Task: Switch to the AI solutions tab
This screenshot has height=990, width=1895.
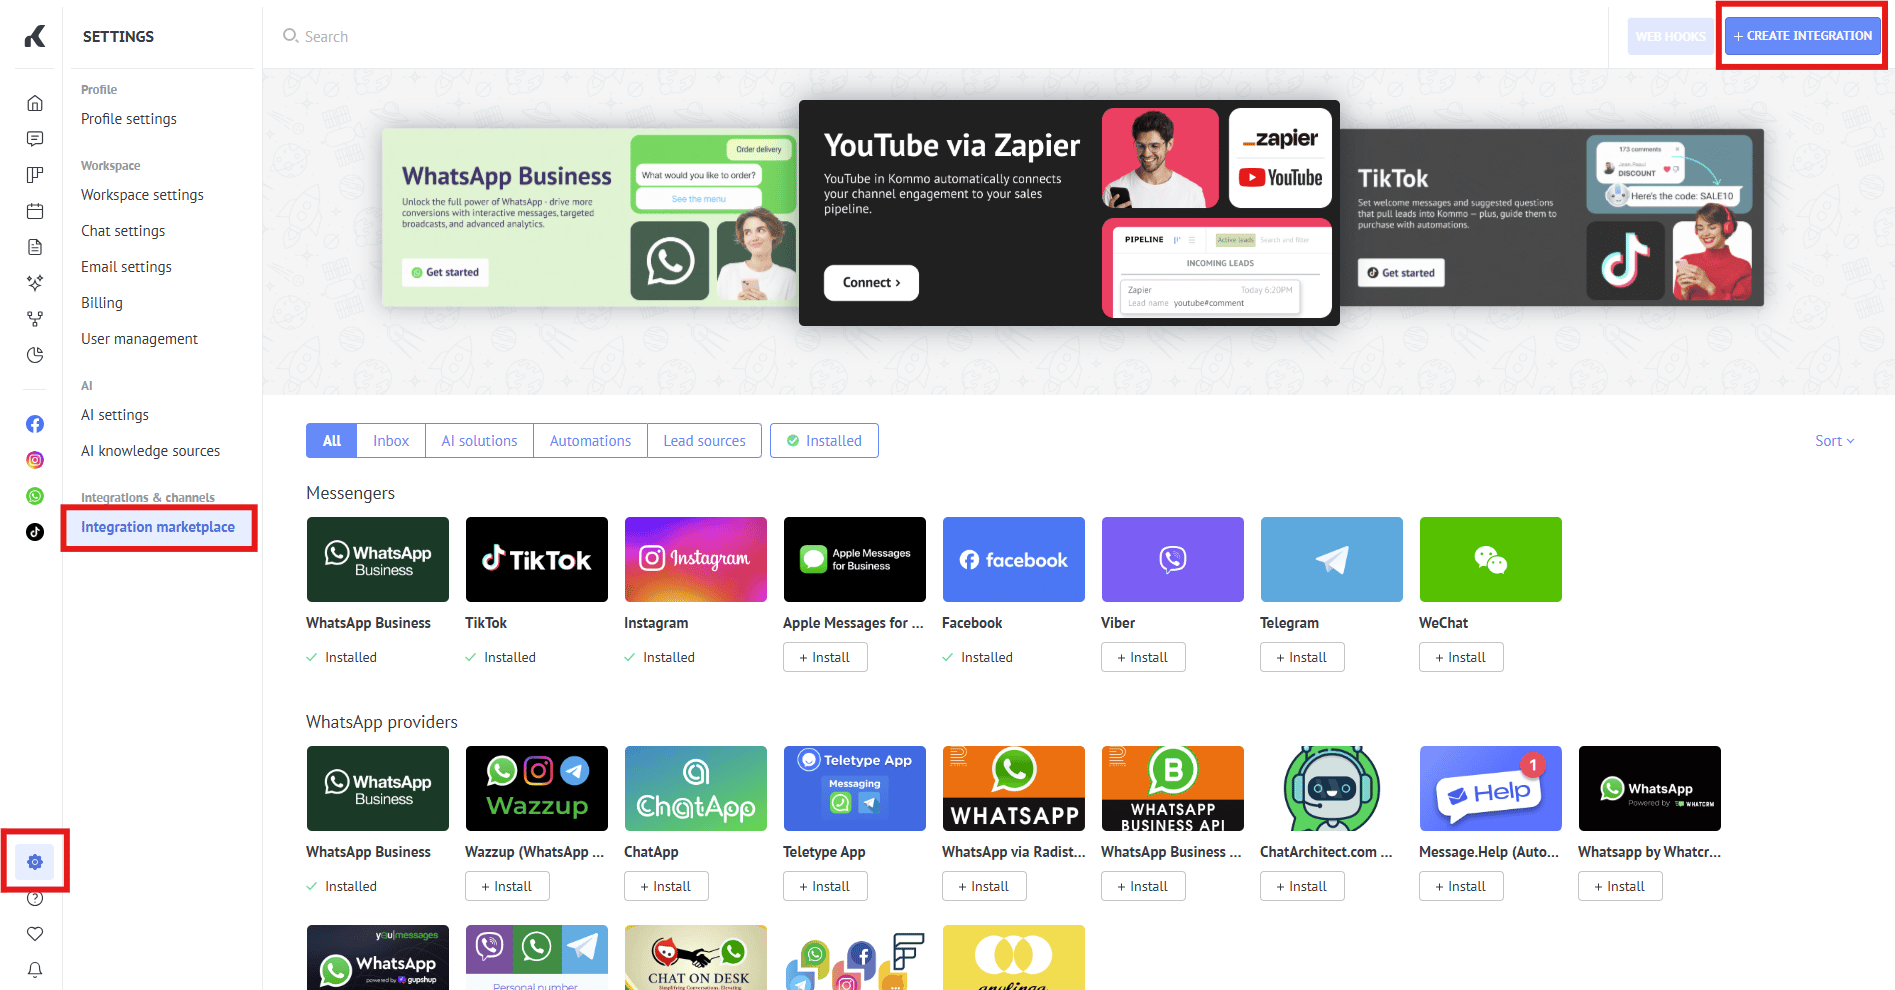Action: coord(479,441)
